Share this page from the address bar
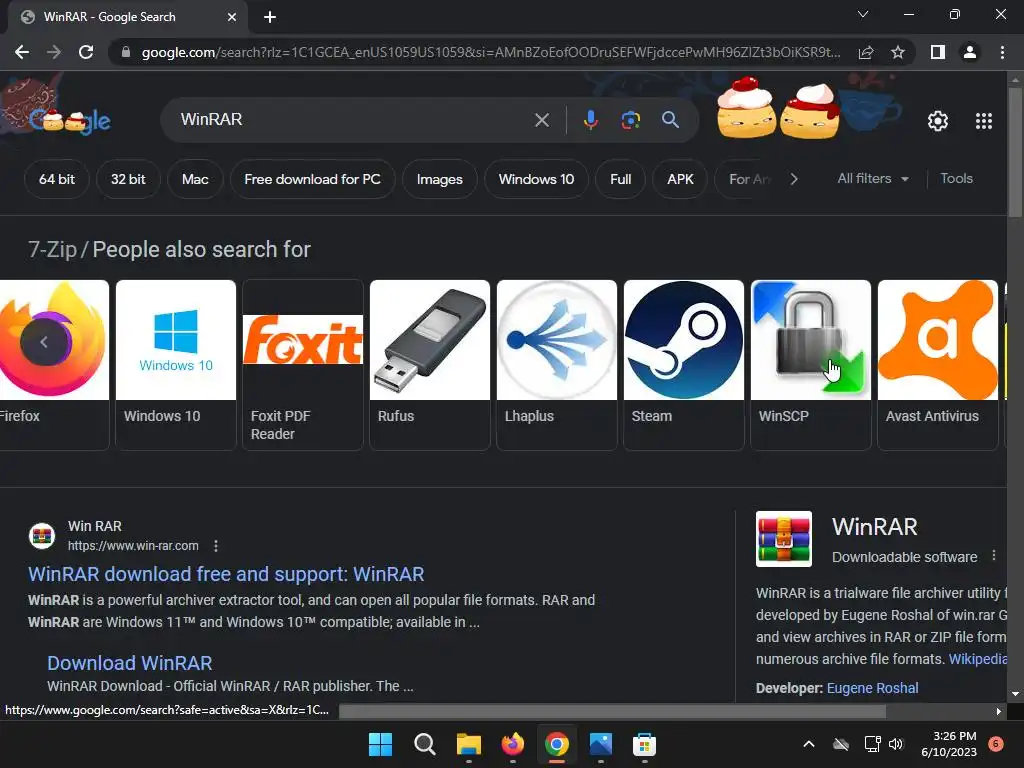The width and height of the screenshot is (1024, 768). [x=866, y=52]
